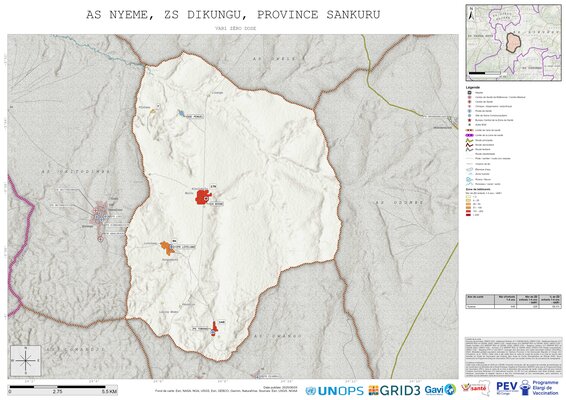Click the pink settlement cluster west of the zone
Image resolution: width=566 pixels, height=400 pixels.
100,214
